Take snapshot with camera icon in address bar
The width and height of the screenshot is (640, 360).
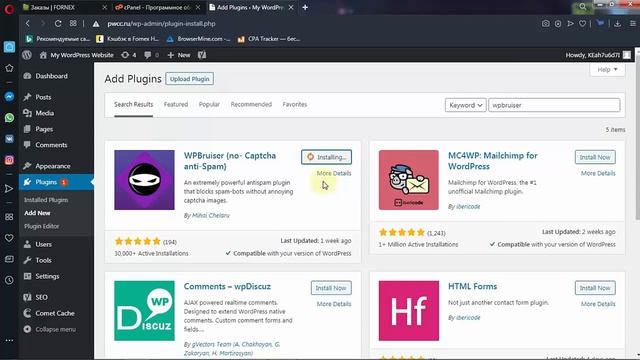(x=545, y=24)
